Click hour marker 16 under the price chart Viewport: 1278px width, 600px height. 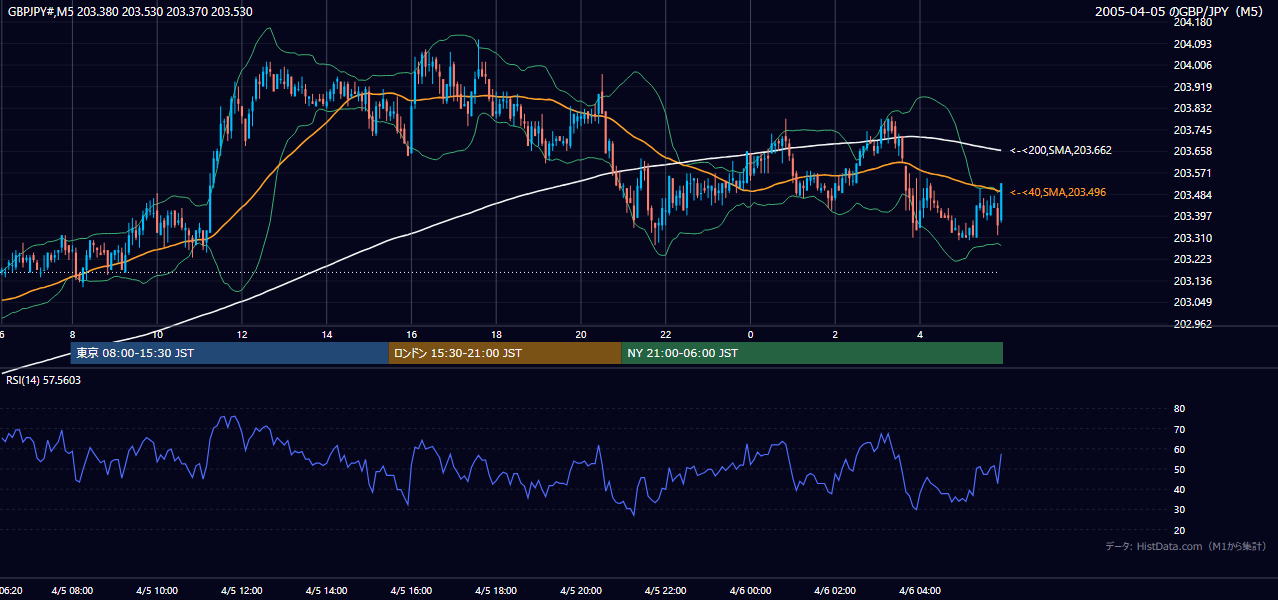click(x=411, y=334)
